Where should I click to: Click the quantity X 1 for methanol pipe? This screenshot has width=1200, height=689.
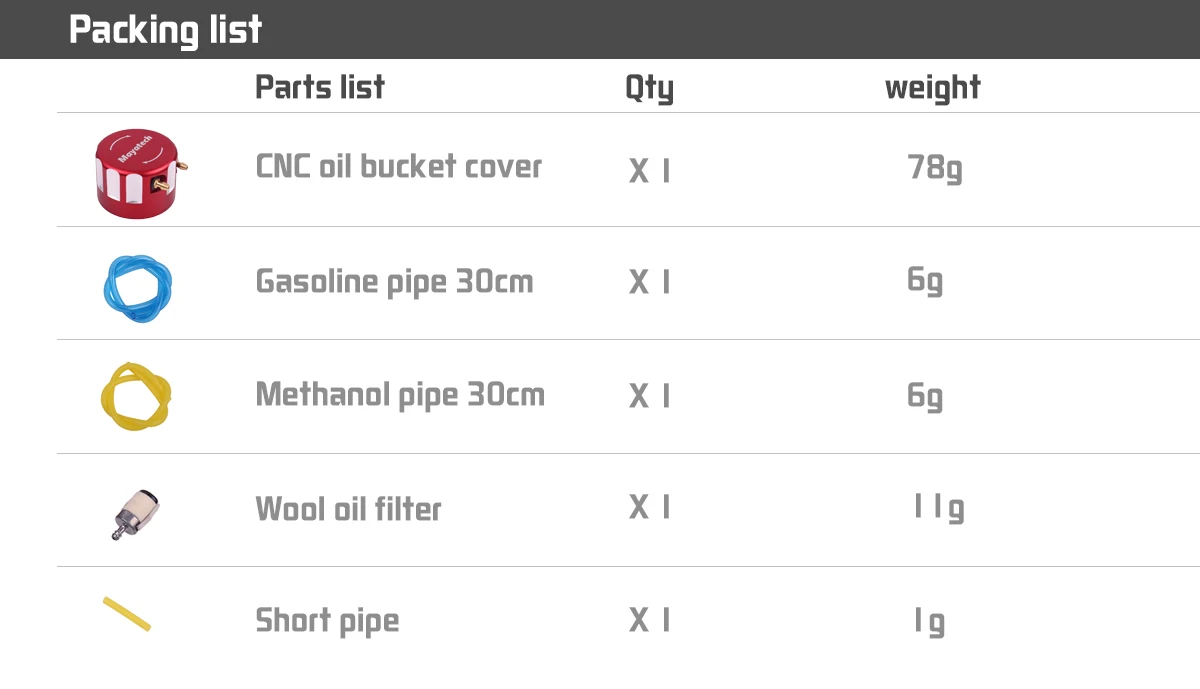[x=650, y=397]
